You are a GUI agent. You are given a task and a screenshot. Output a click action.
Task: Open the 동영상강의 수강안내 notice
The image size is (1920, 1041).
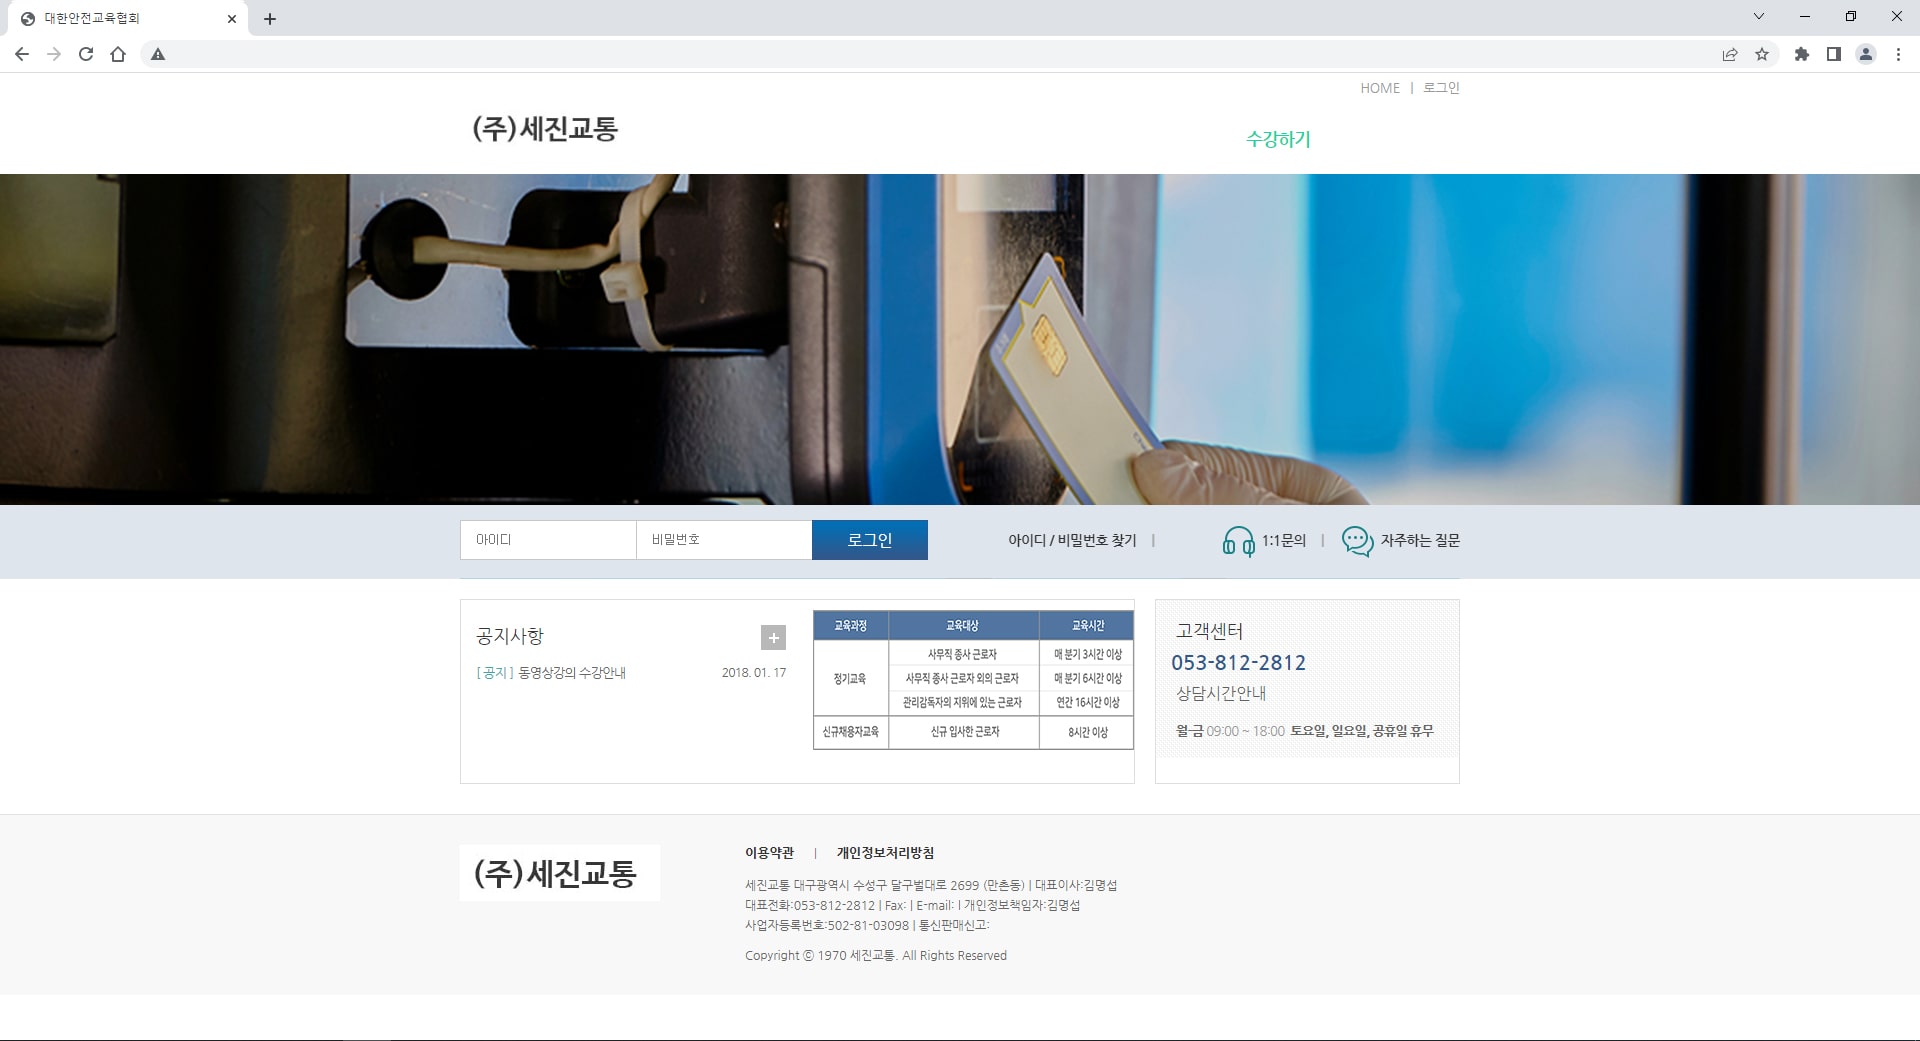point(571,673)
